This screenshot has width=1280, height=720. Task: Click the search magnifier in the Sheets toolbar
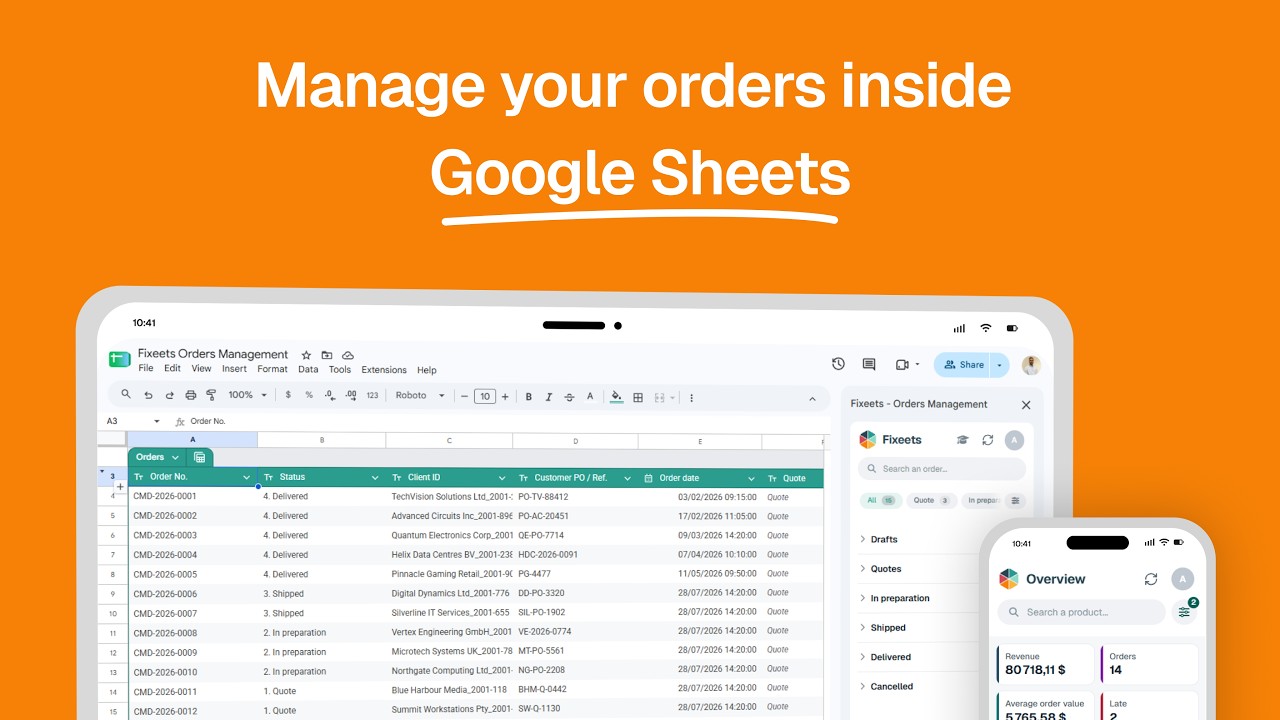coord(126,395)
